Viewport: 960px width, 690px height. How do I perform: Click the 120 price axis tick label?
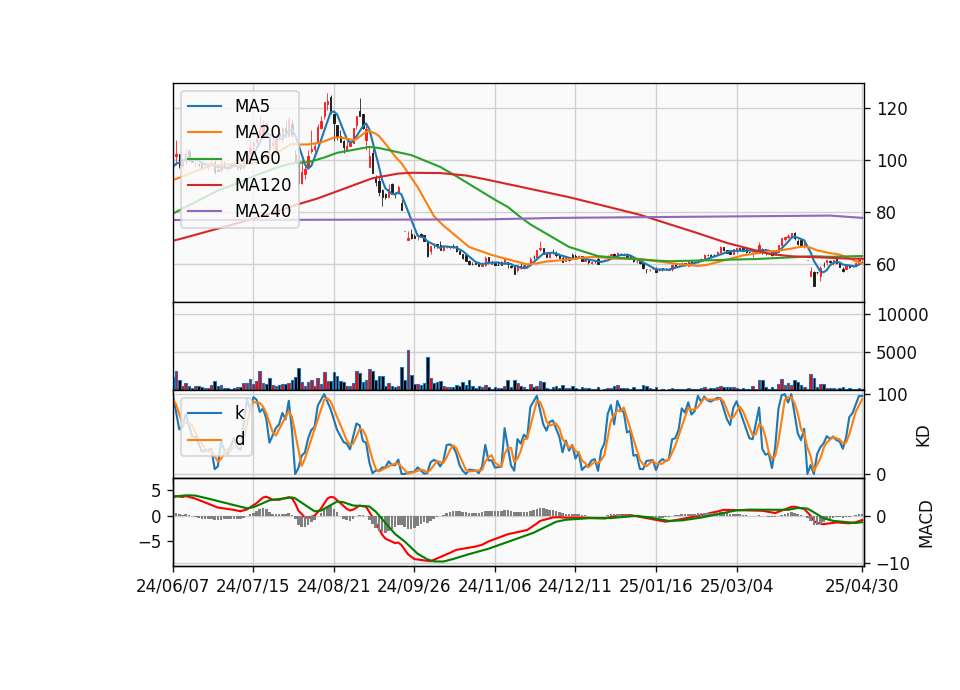892,110
